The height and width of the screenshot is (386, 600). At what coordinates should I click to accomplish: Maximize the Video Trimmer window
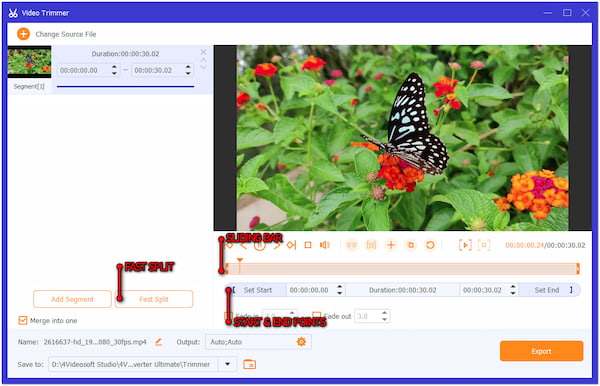point(567,13)
